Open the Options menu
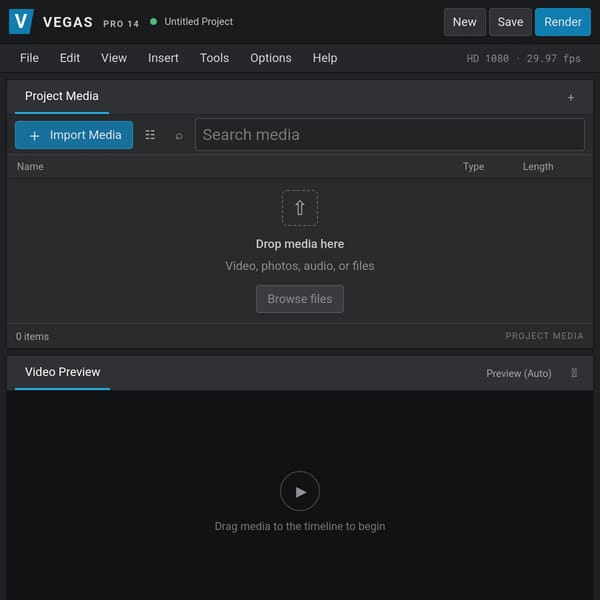The image size is (600, 600). tap(271, 58)
